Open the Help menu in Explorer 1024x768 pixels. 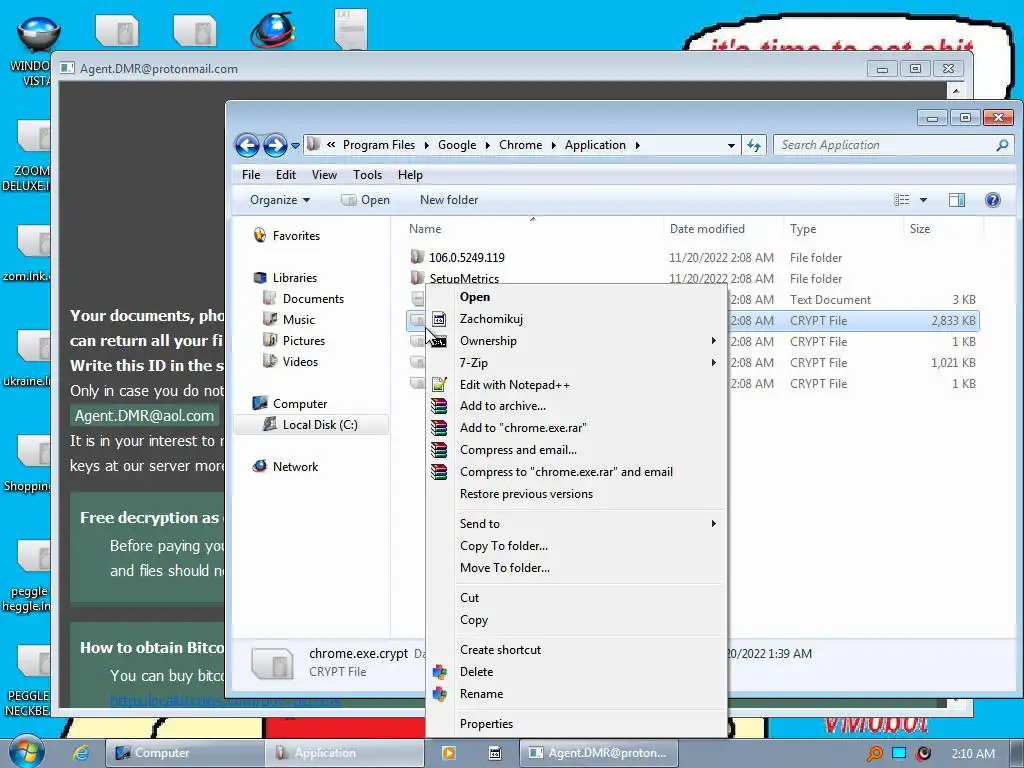[x=410, y=175]
